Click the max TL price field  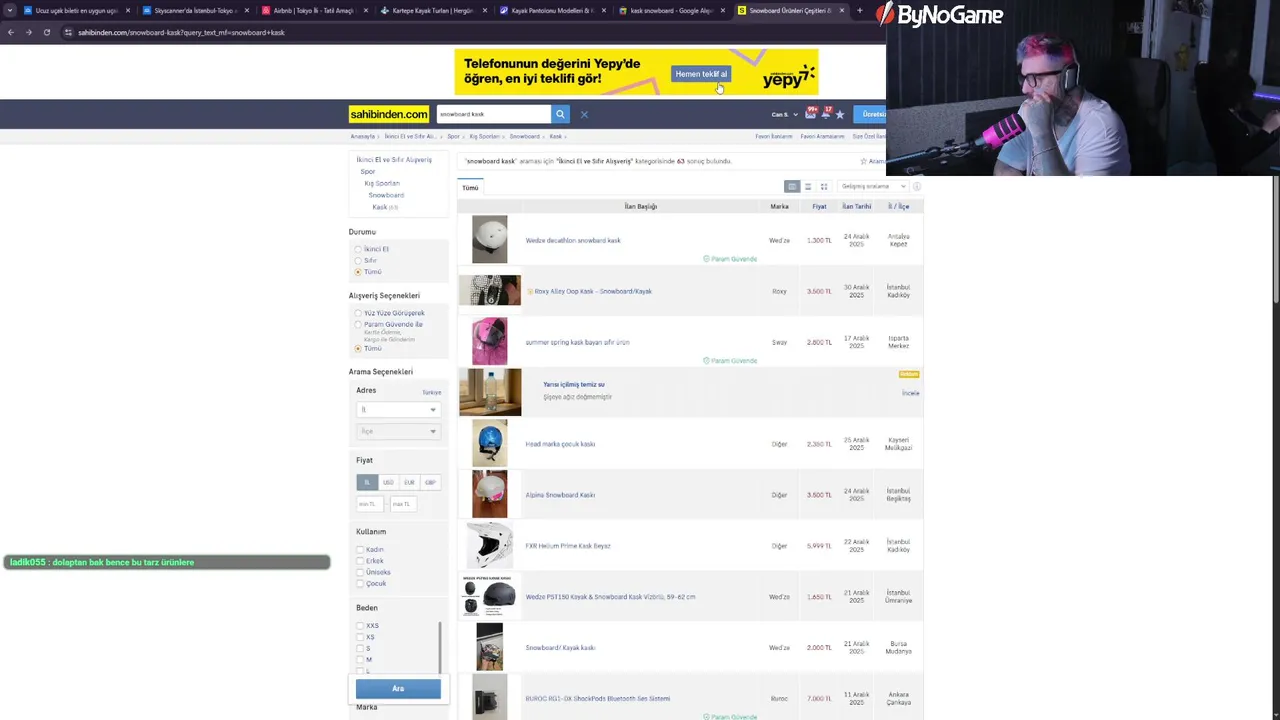[403, 504]
